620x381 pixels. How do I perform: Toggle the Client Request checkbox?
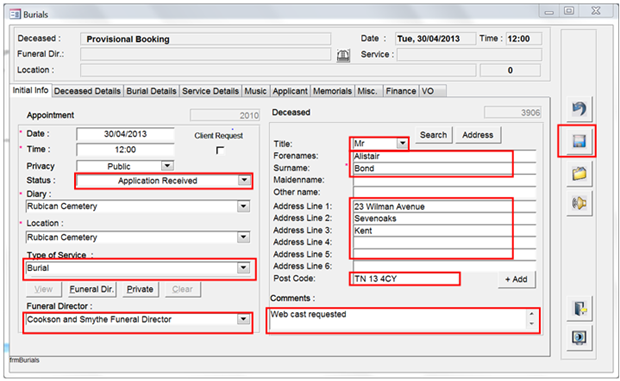click(x=220, y=150)
